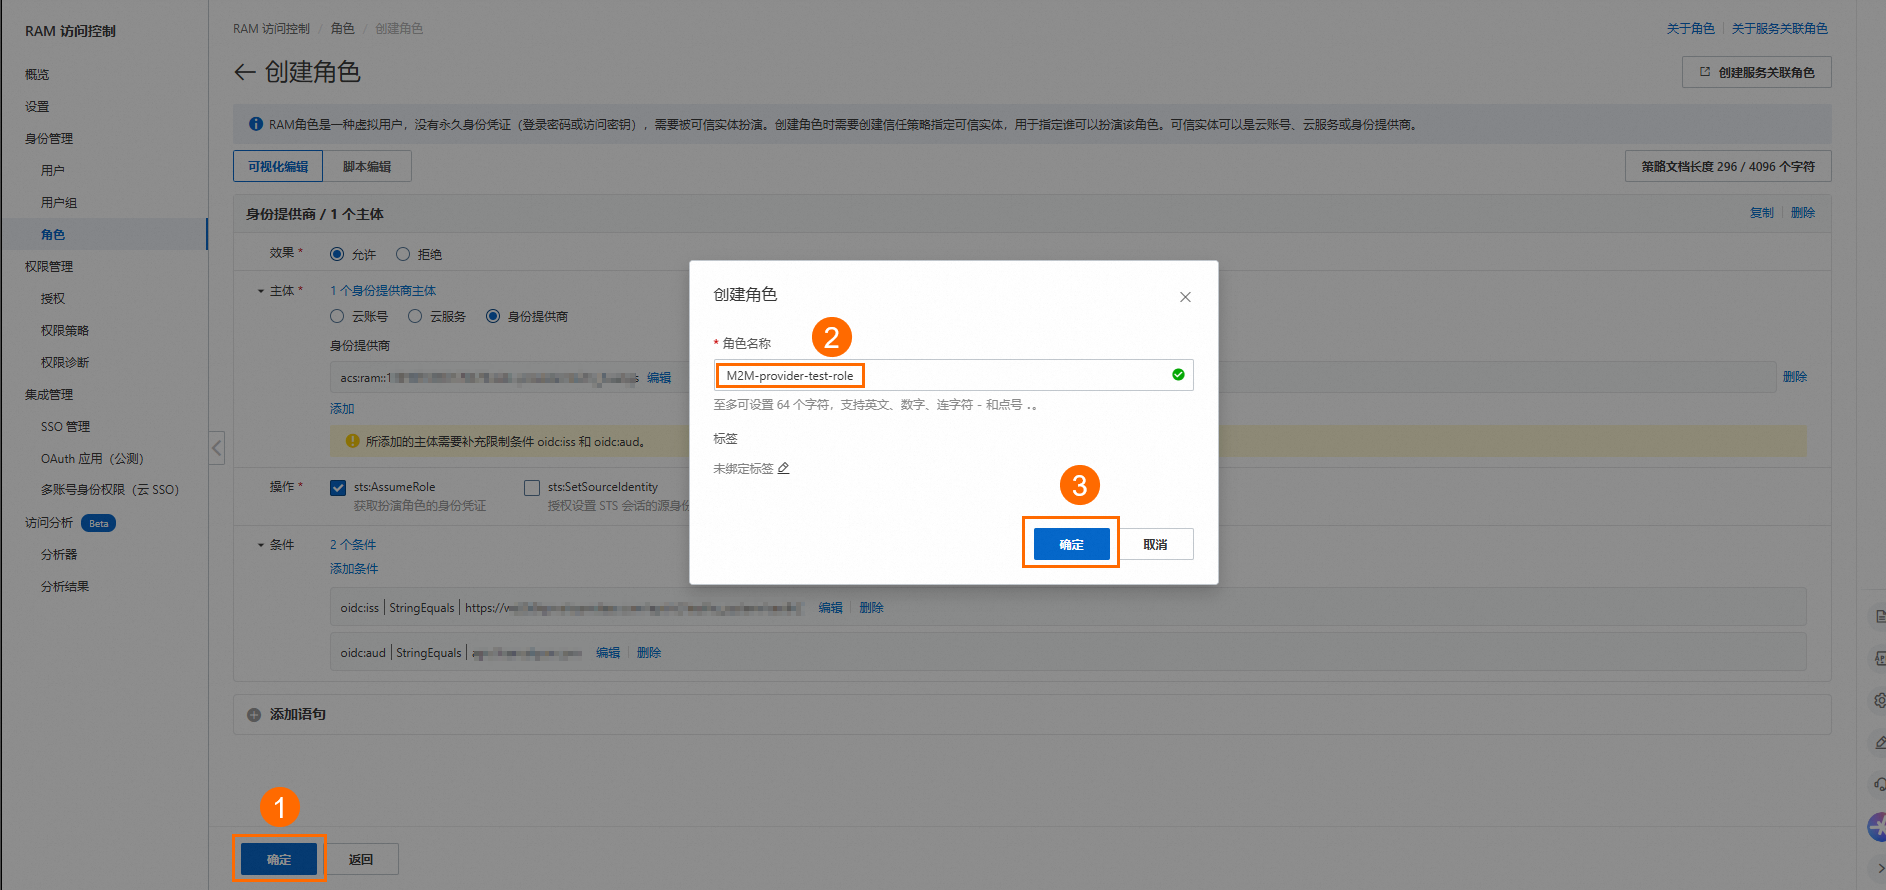Click 确定 in the 创建角色 dialog
The width and height of the screenshot is (1886, 890).
point(1071,544)
